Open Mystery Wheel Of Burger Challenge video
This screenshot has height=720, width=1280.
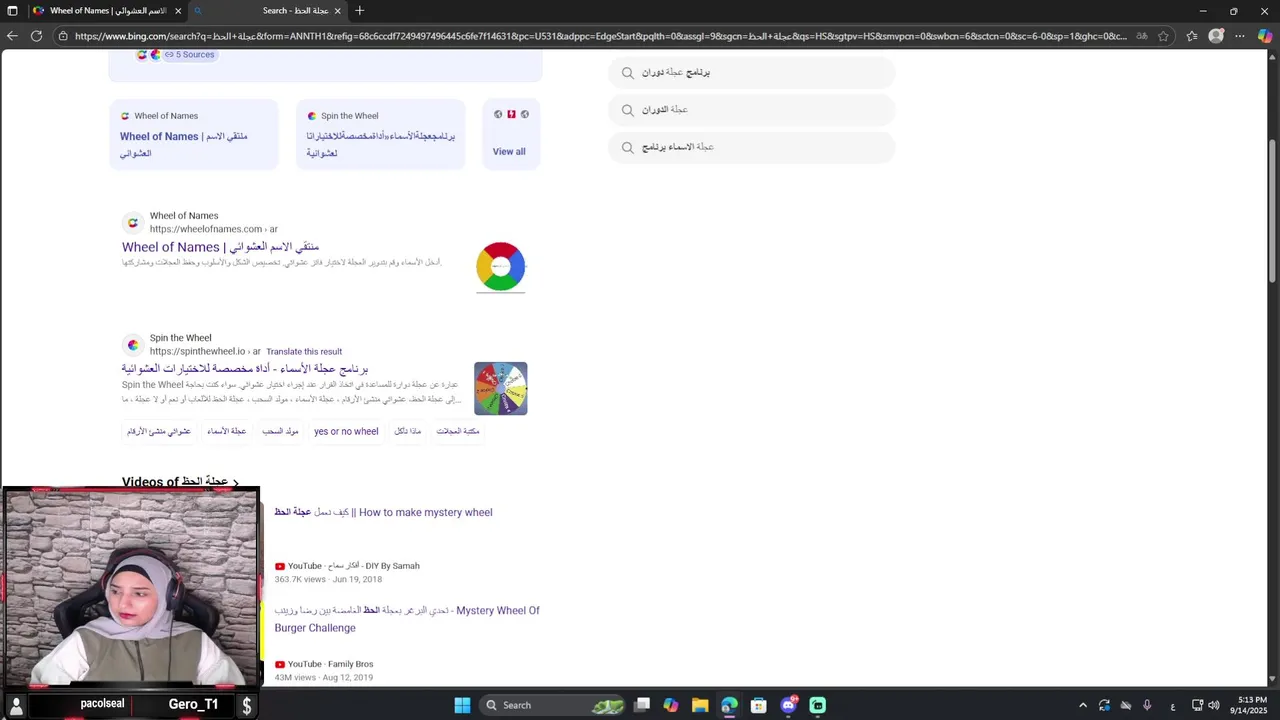pyautogui.click(x=407, y=619)
